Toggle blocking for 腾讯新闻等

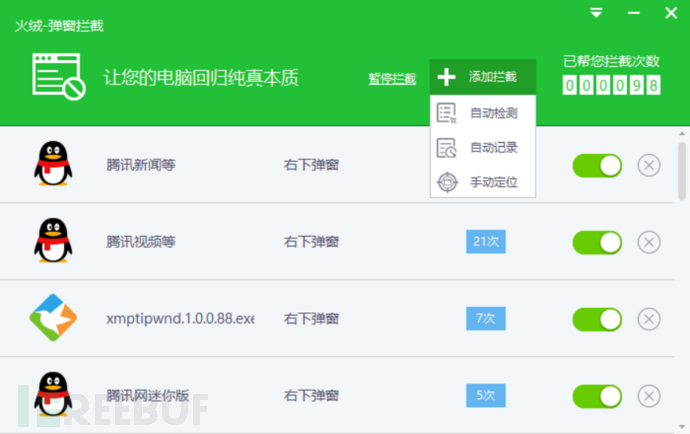click(x=597, y=166)
